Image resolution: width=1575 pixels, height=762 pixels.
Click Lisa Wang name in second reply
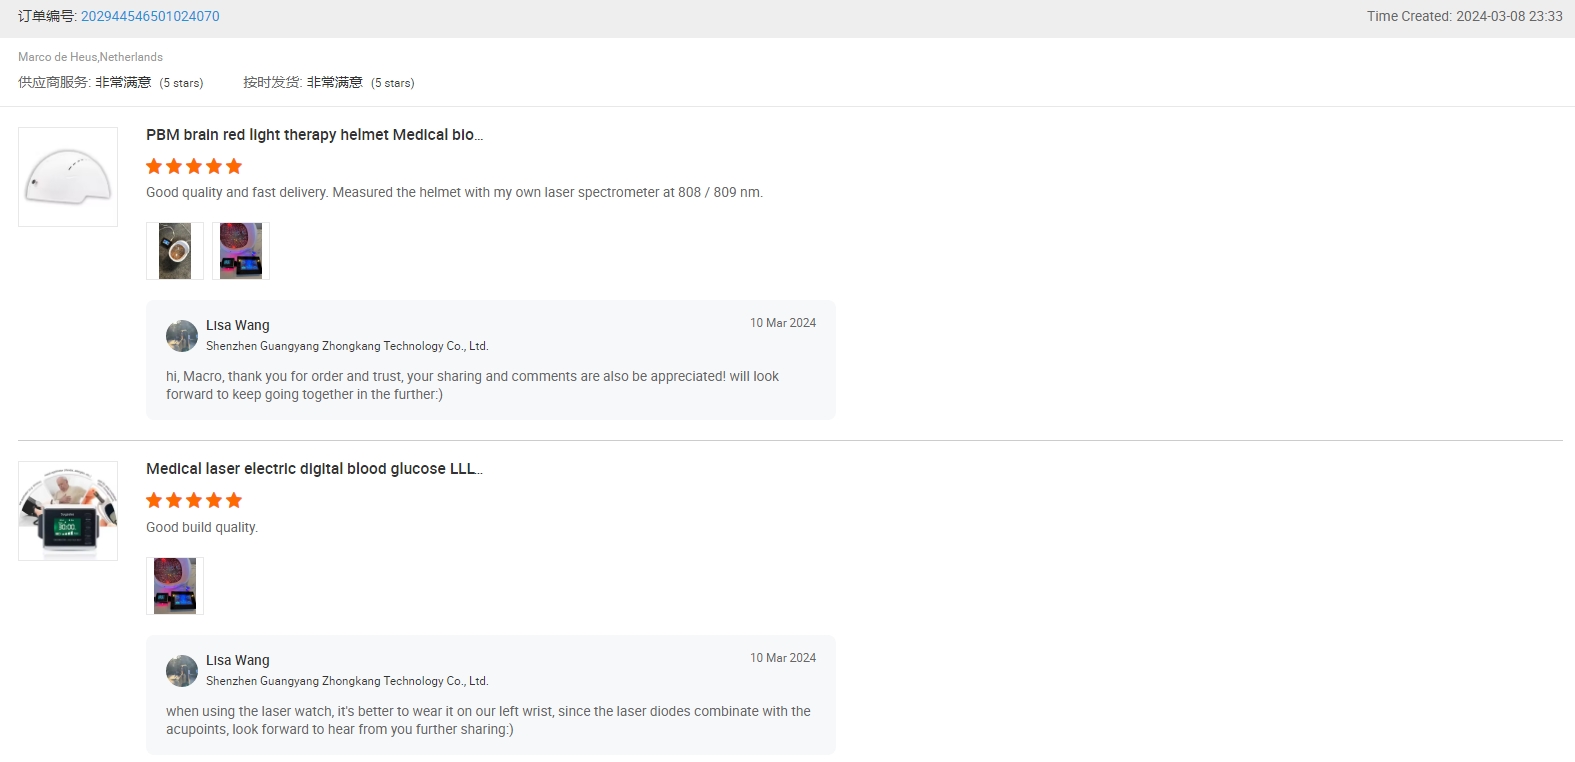[x=238, y=660]
